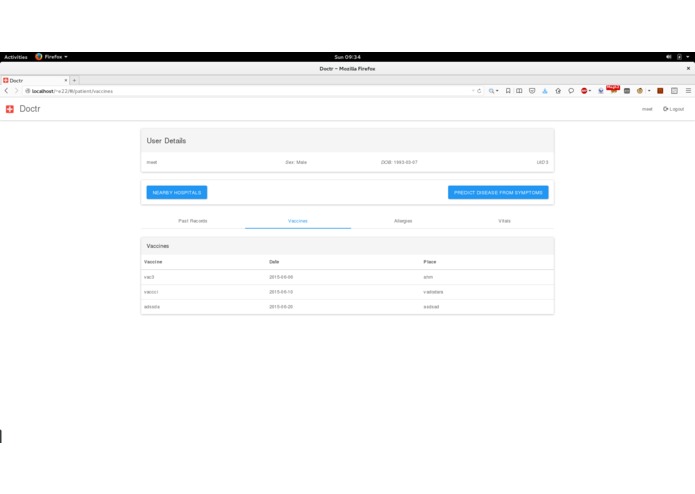Click the orange square extension icon
This screenshot has width=695, height=494.
pos(660,91)
